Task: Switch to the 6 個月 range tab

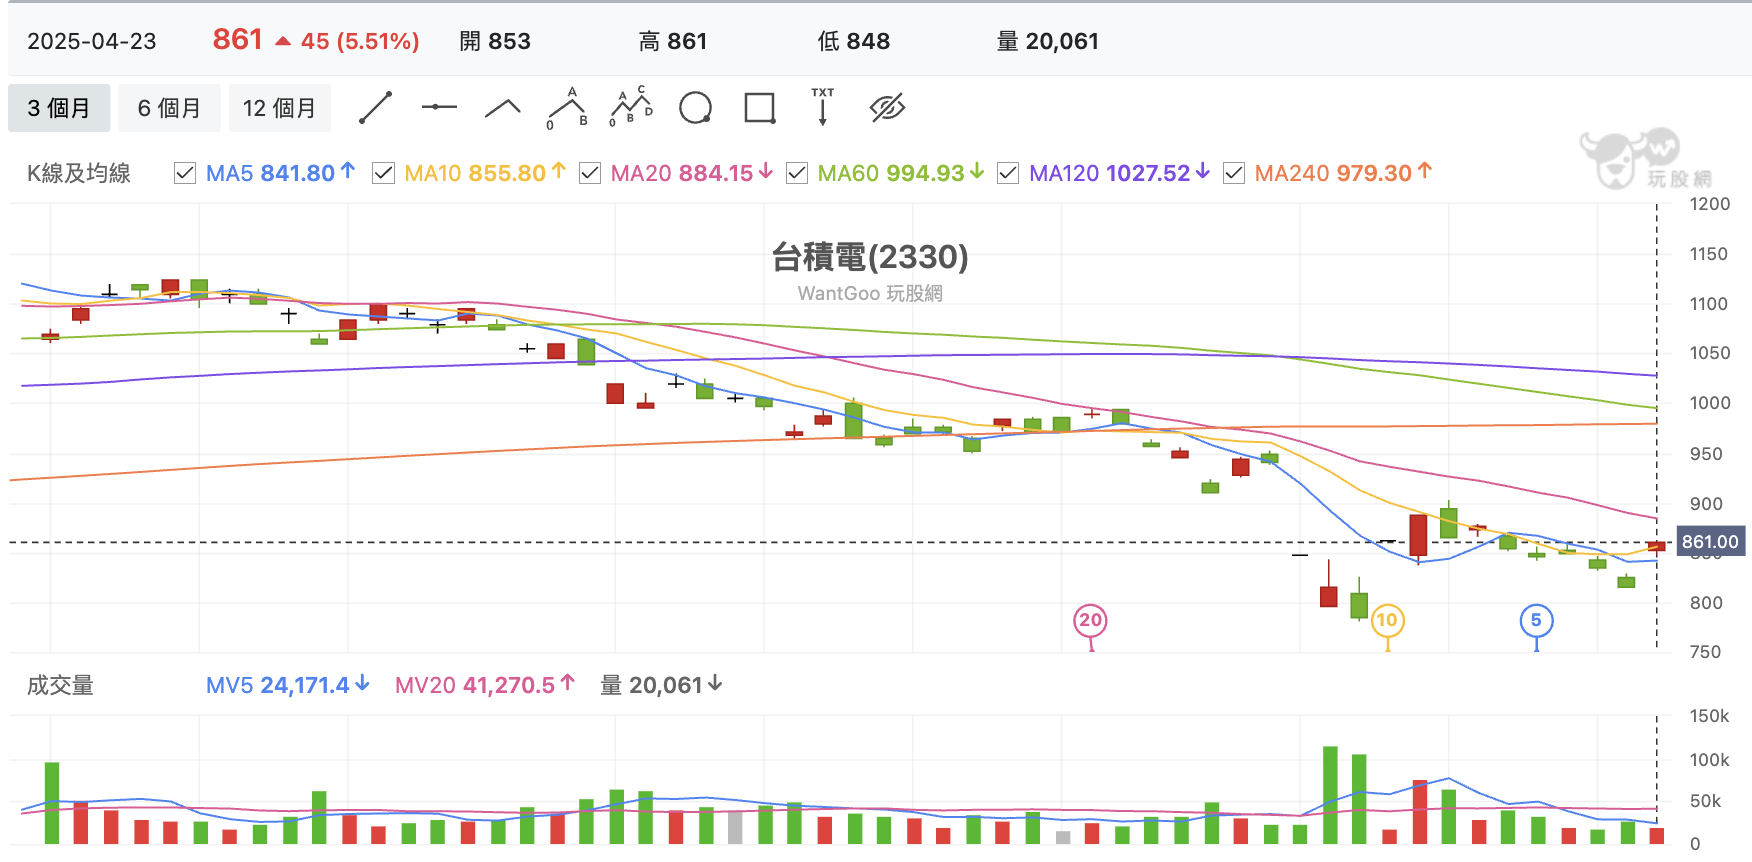Action: [x=169, y=108]
